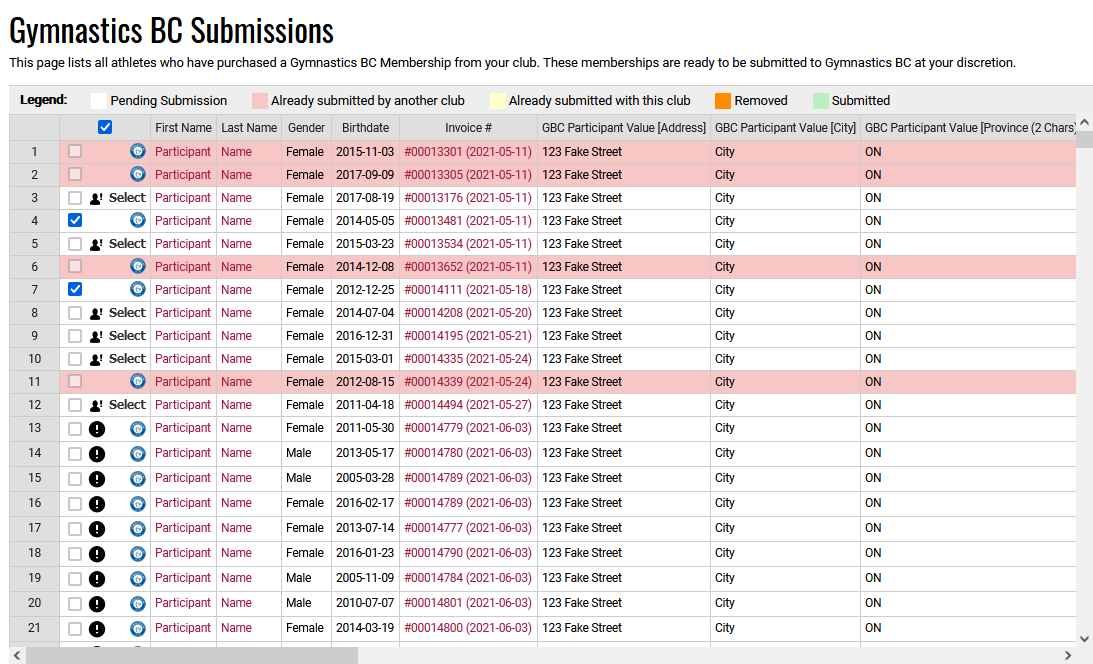Viewport: 1093px width, 664px height.
Task: Click the blue badge icon in row 11
Action: coord(138,382)
